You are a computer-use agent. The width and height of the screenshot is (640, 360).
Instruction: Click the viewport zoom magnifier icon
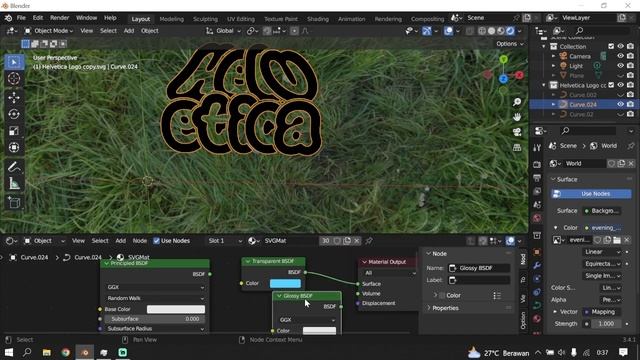(517, 102)
